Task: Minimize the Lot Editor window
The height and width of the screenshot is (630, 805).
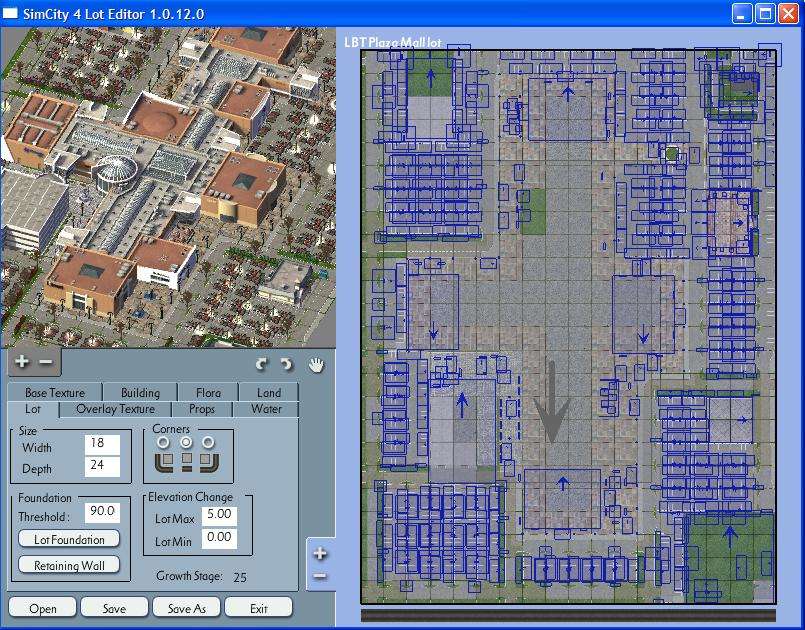Action: [x=741, y=14]
